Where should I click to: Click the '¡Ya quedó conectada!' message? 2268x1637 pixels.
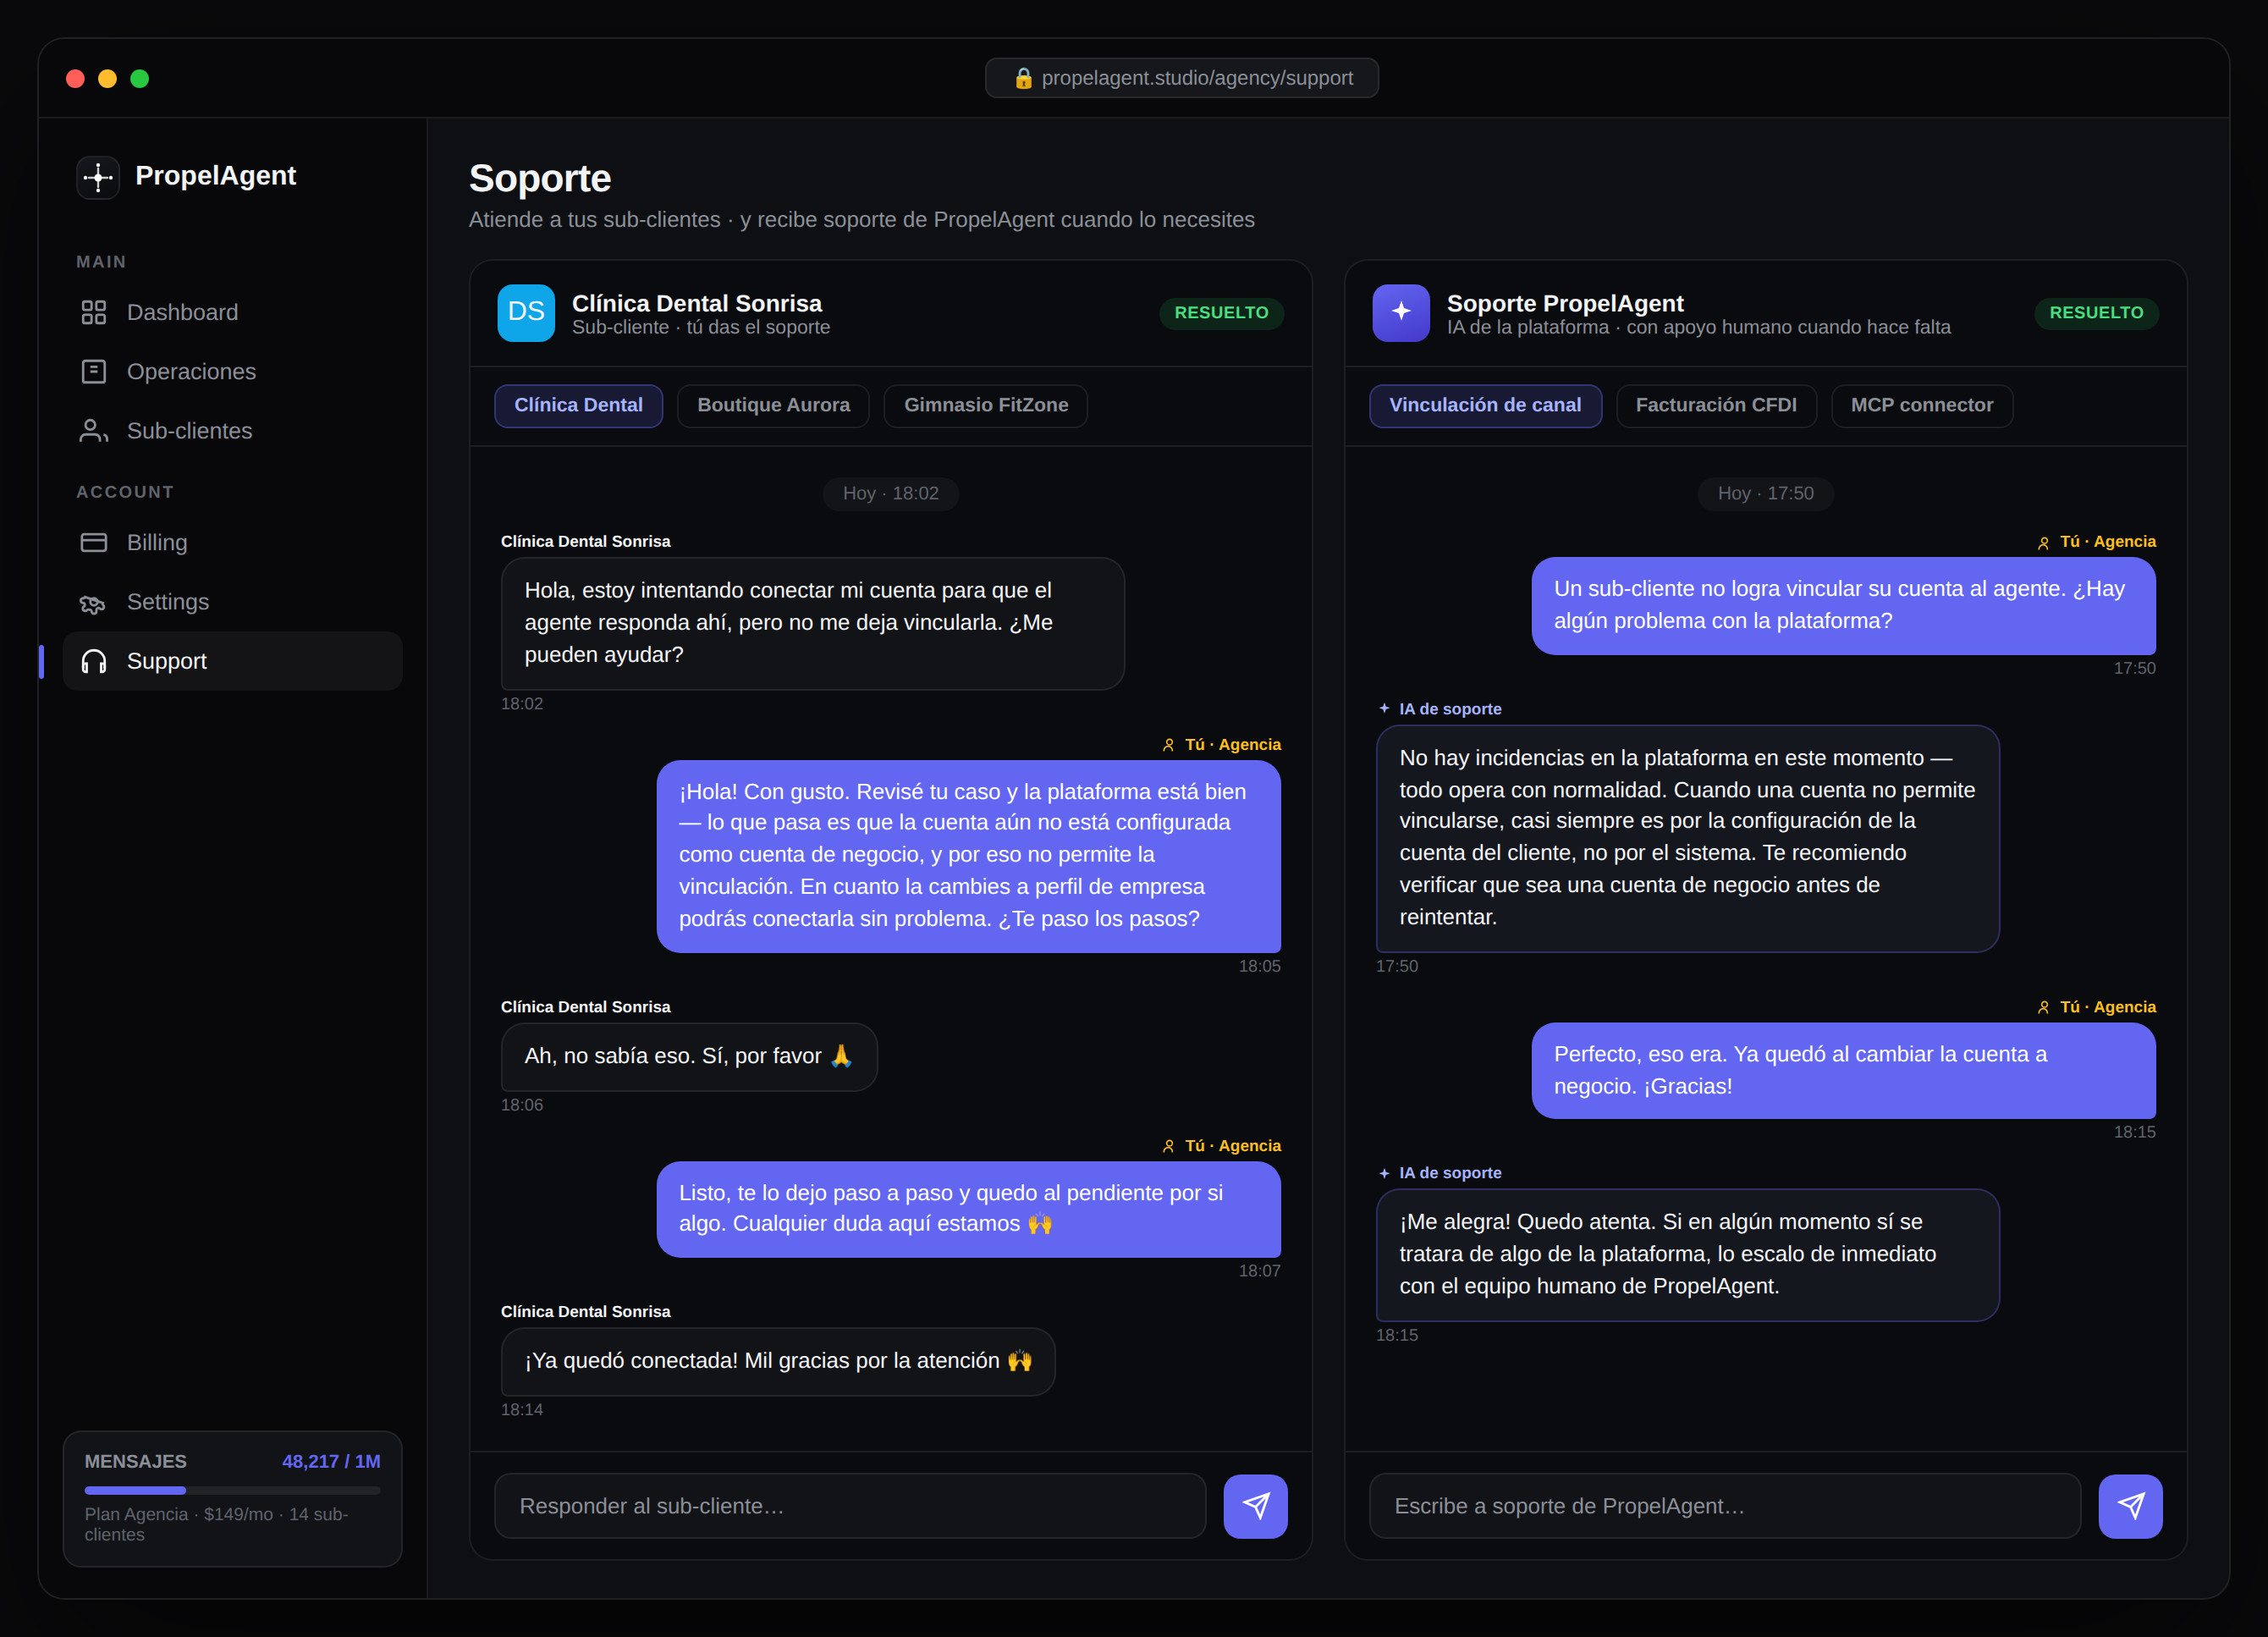point(778,1362)
